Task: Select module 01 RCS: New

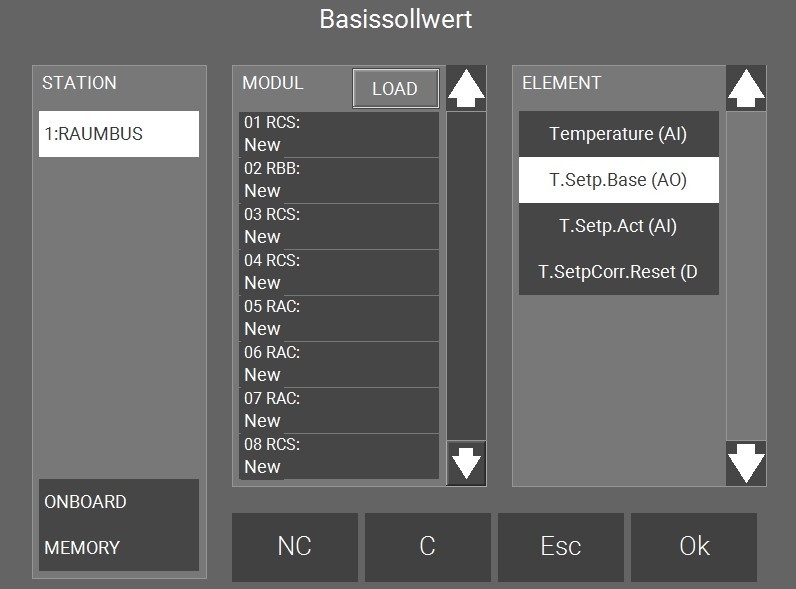Action: coord(339,134)
